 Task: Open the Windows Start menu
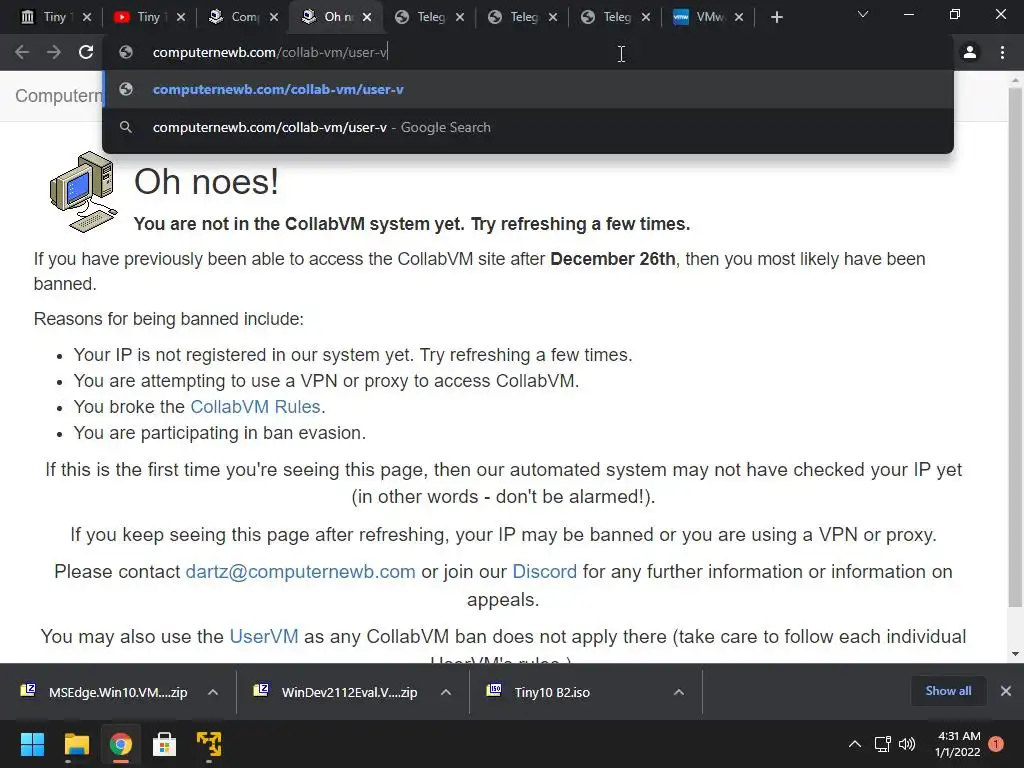(x=32, y=744)
